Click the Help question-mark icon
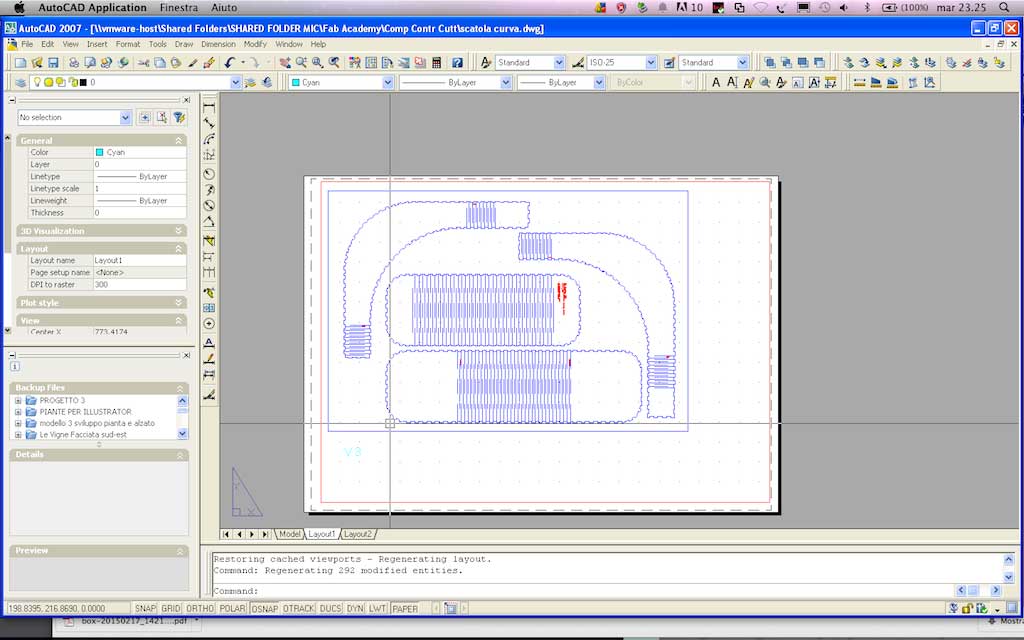The image size is (1024, 640). (x=457, y=63)
